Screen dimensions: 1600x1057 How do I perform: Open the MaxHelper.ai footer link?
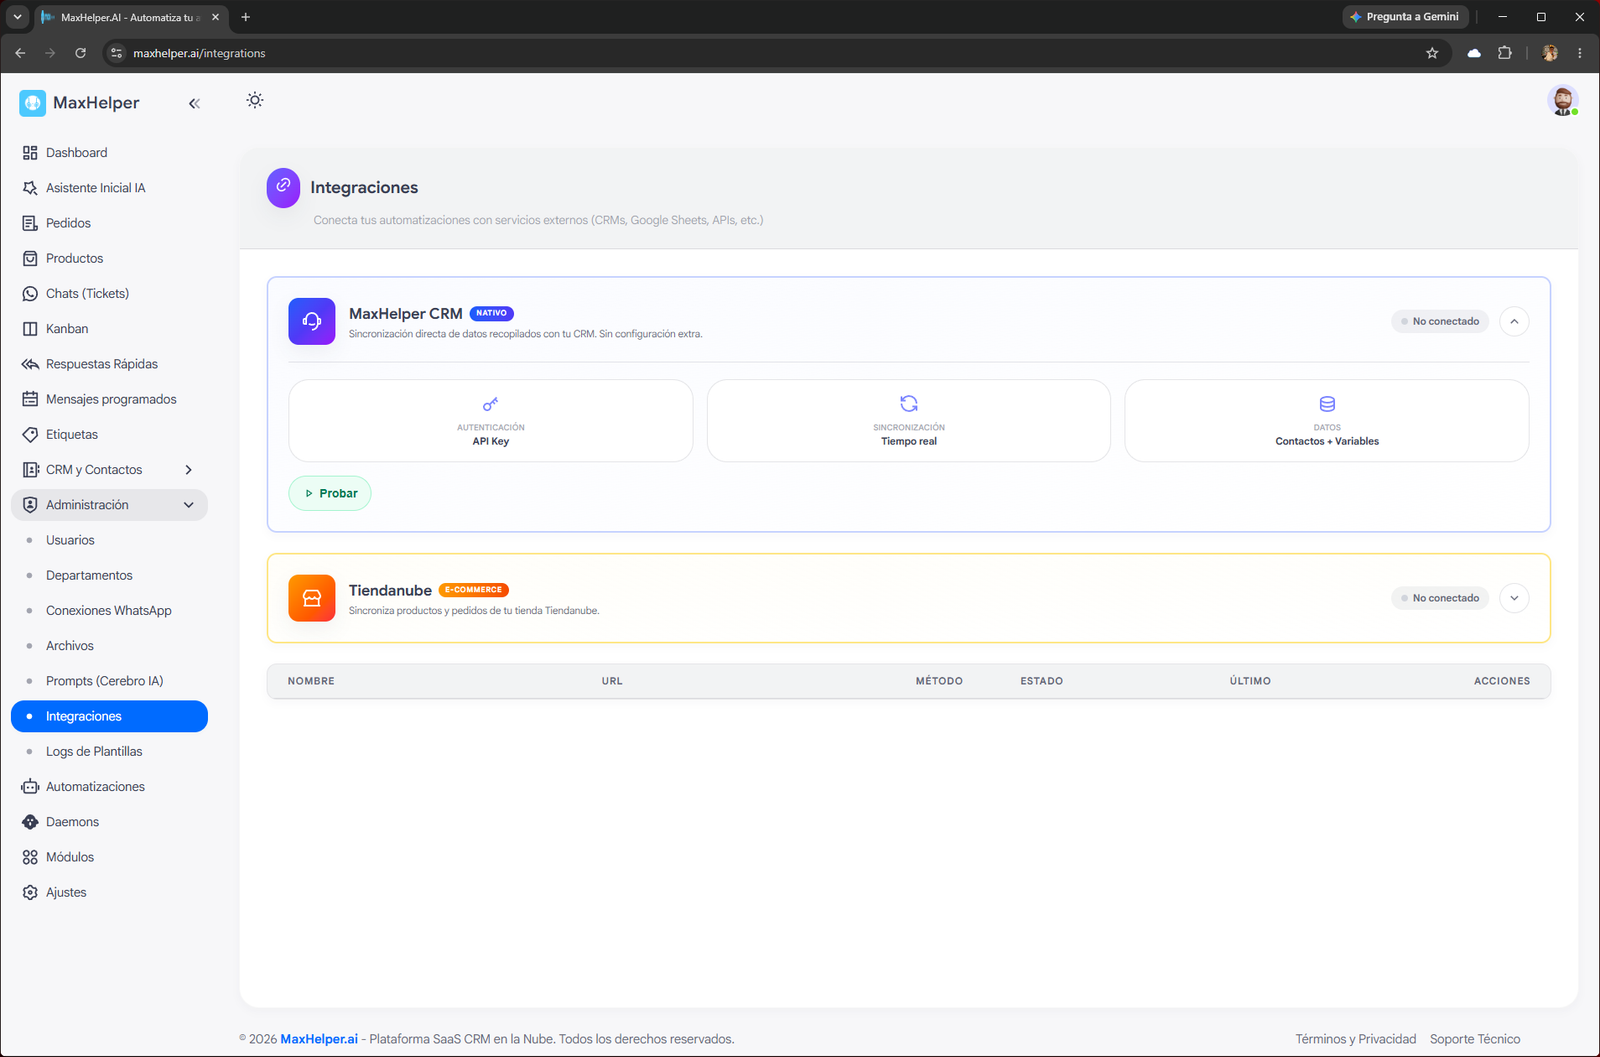point(319,1039)
